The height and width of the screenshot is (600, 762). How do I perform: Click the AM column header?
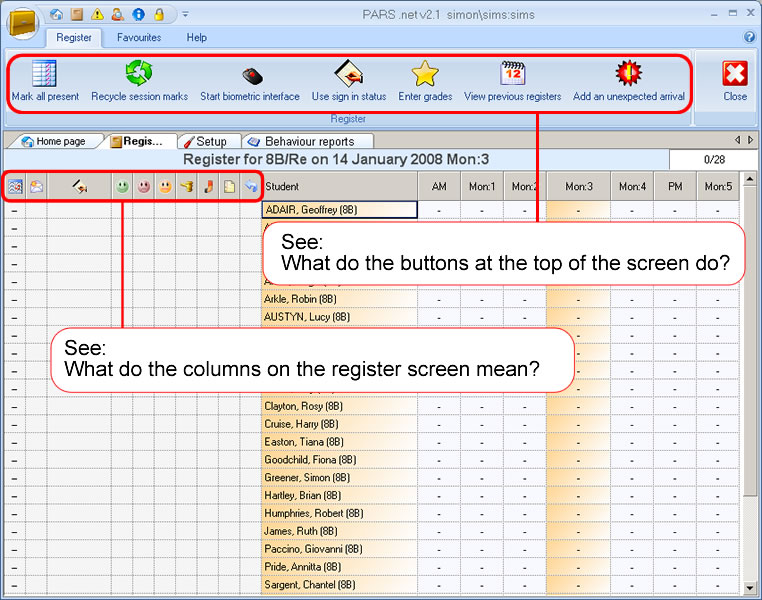coord(439,186)
